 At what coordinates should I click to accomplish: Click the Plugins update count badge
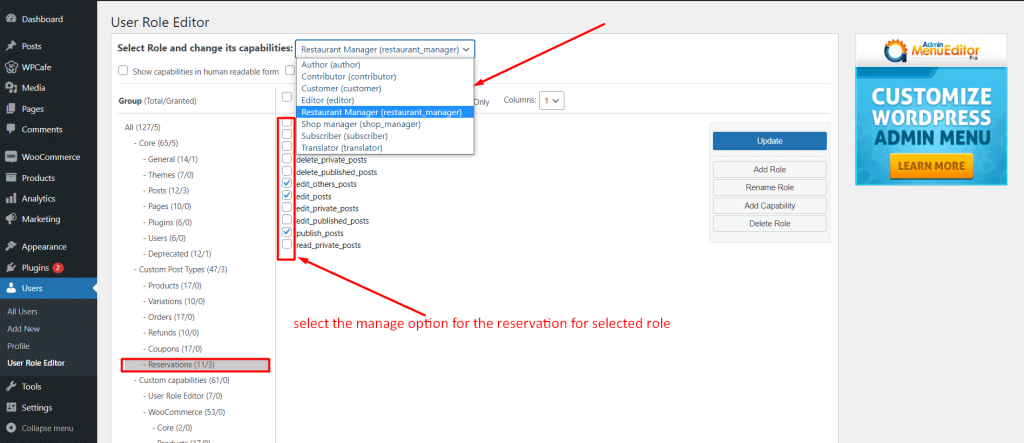point(58,268)
